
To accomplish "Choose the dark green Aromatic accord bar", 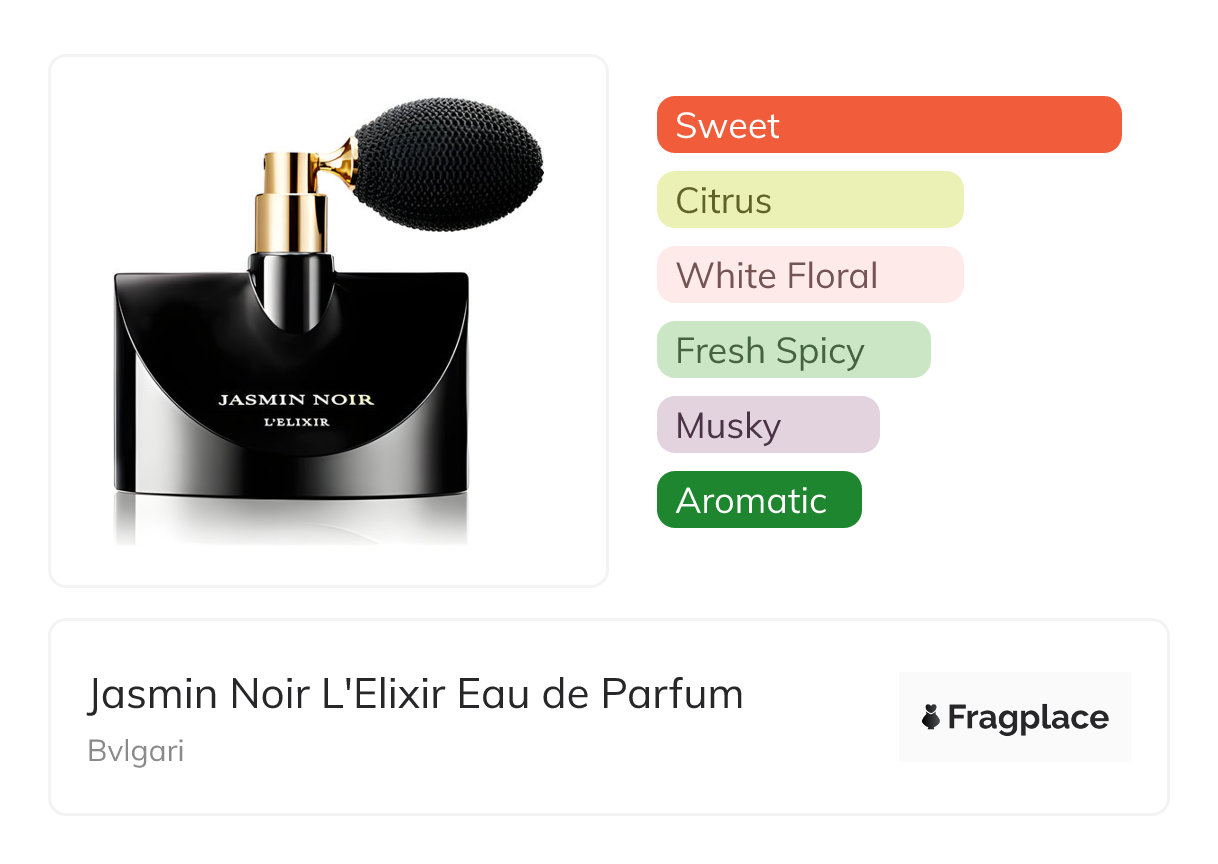I will [x=759, y=500].
